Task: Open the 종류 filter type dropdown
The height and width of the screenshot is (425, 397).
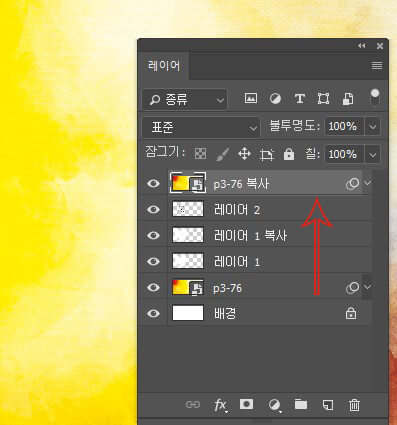Action: tap(185, 99)
